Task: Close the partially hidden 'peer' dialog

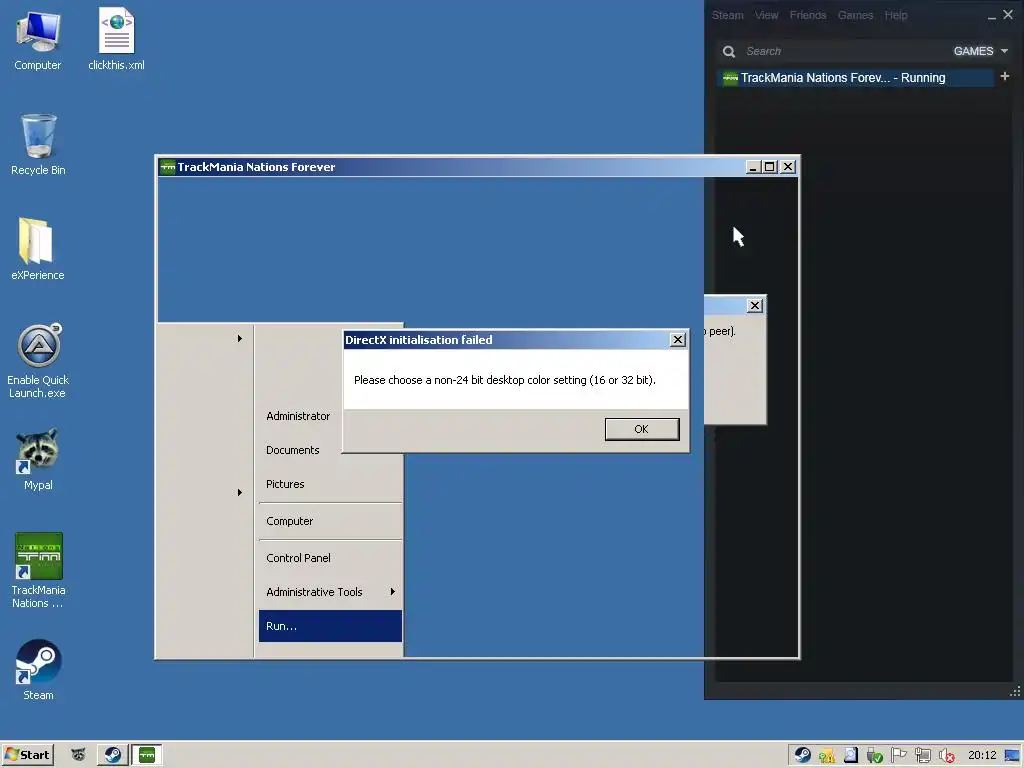Action: [754, 305]
